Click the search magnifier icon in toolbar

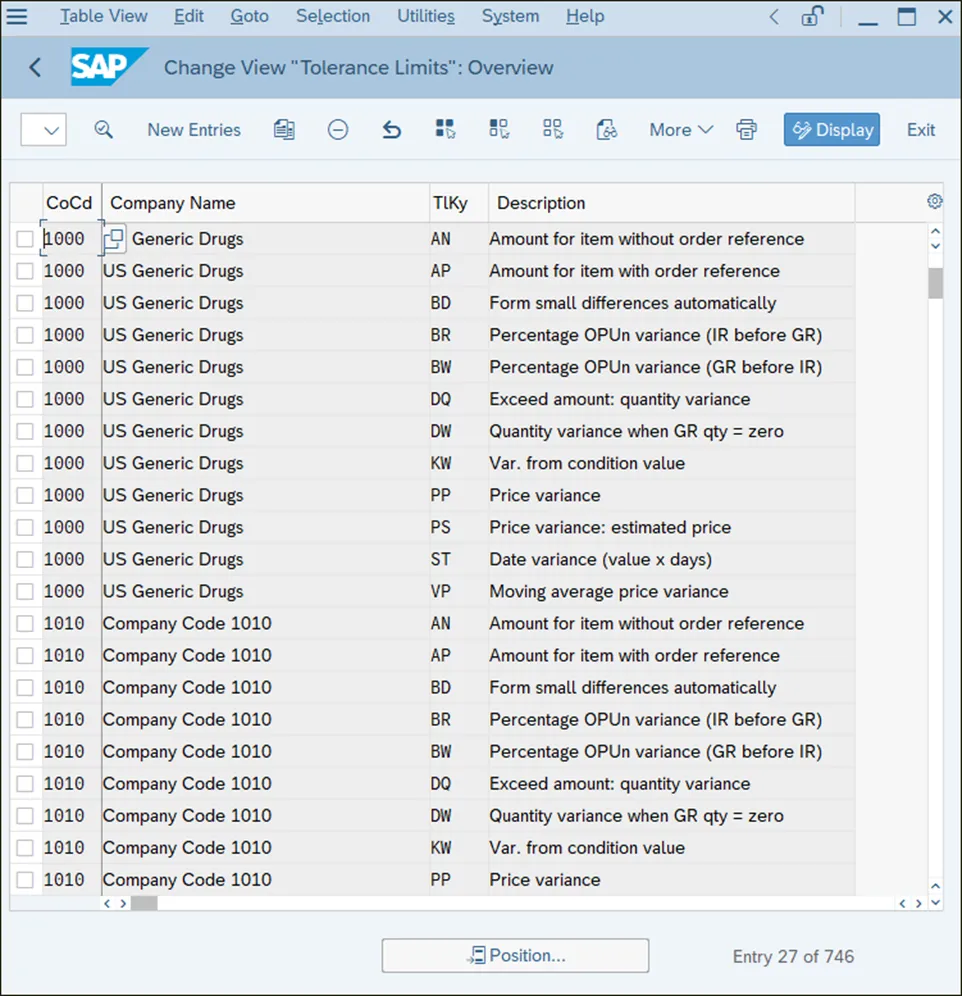click(103, 130)
